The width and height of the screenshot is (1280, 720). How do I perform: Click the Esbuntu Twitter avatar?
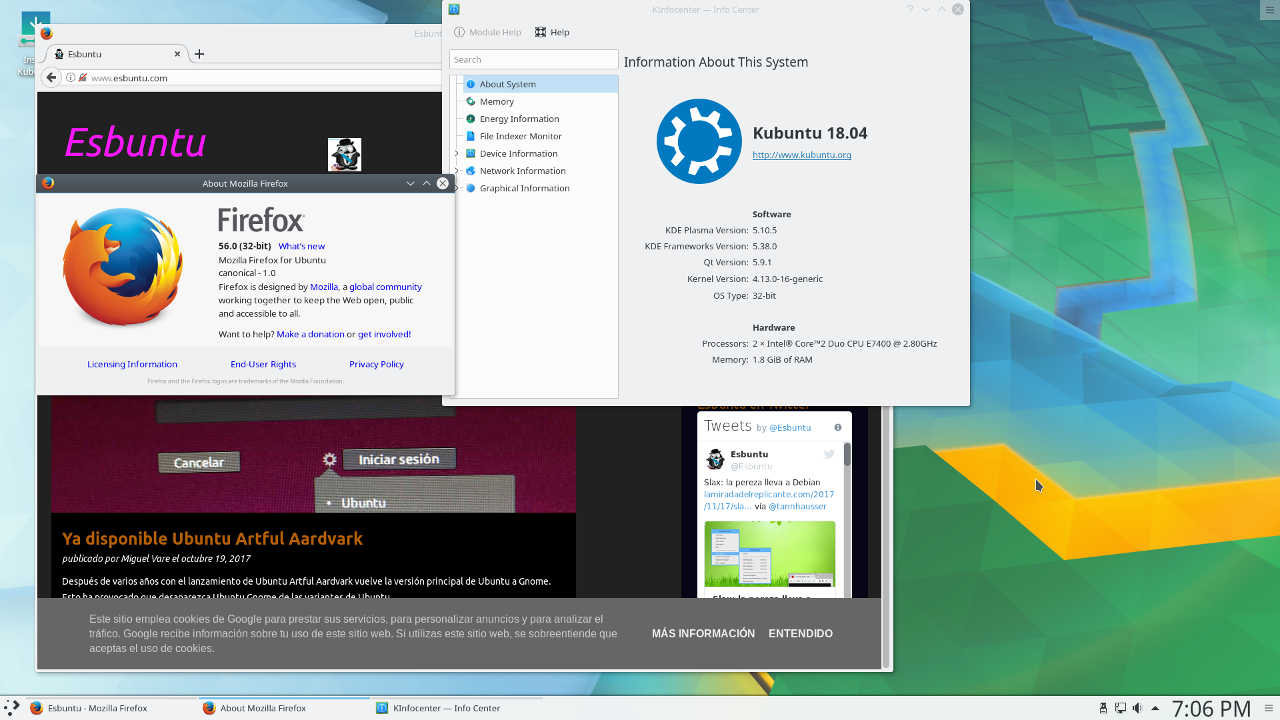click(715, 460)
